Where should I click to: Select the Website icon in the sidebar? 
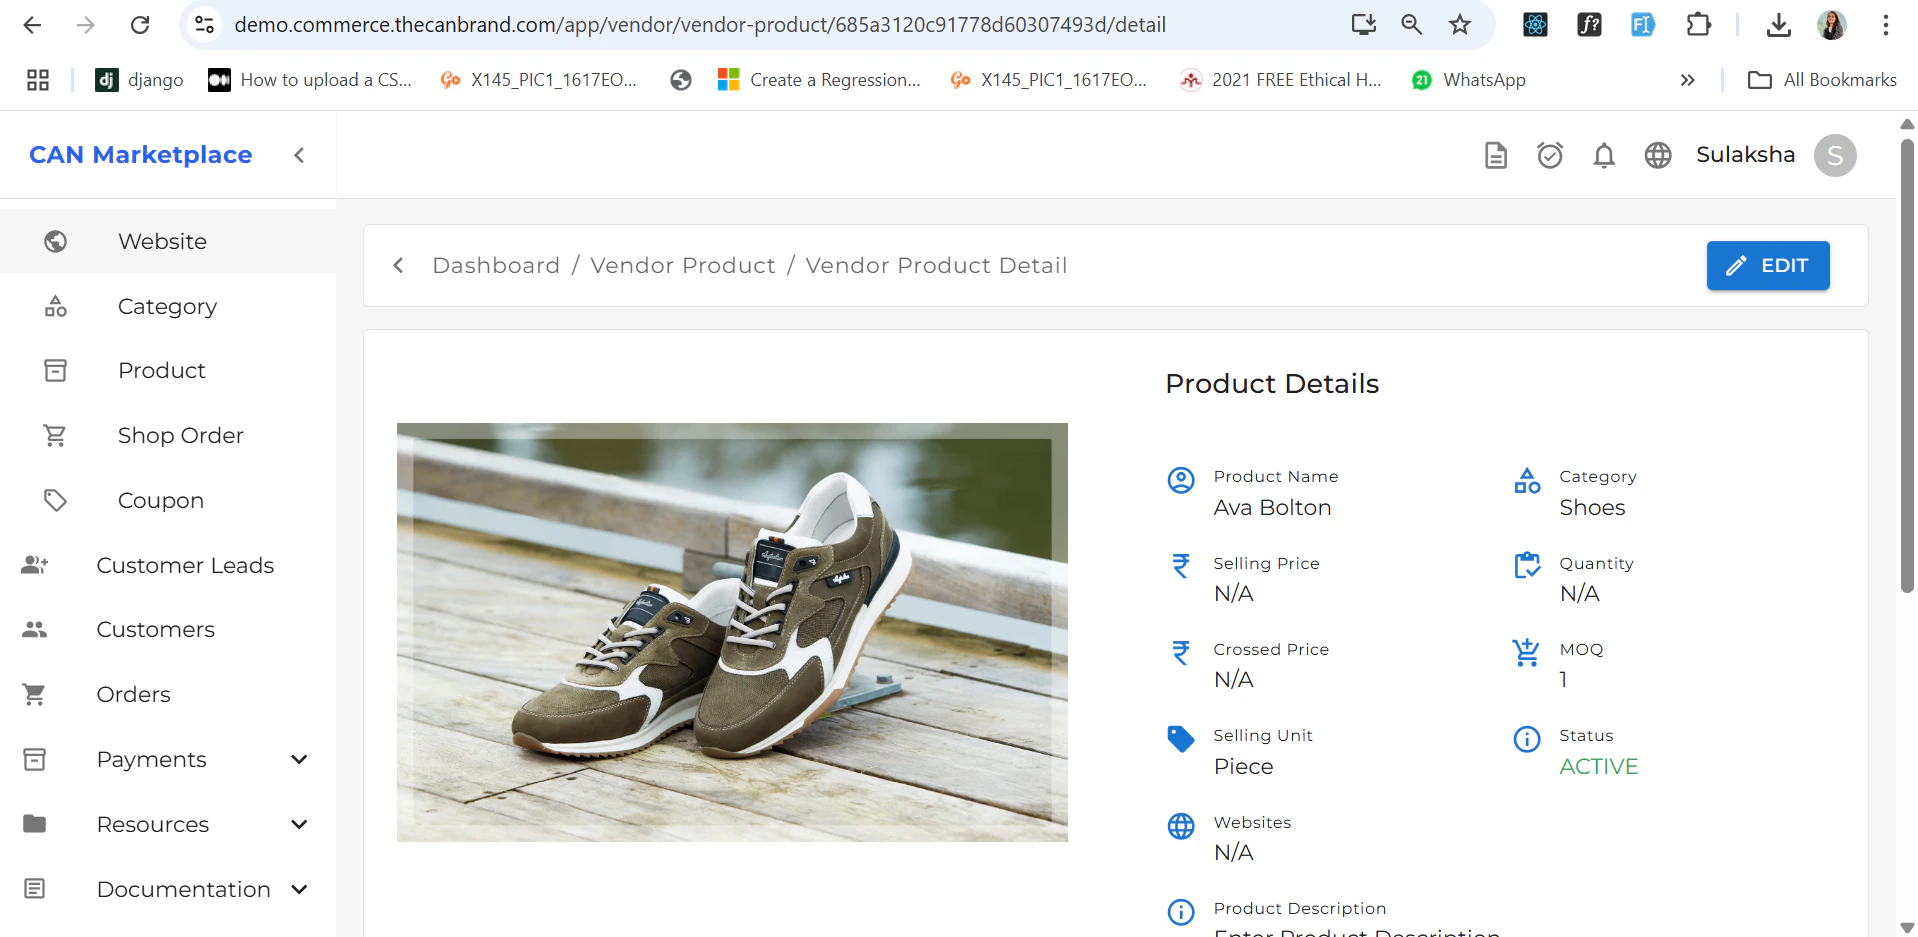point(55,241)
